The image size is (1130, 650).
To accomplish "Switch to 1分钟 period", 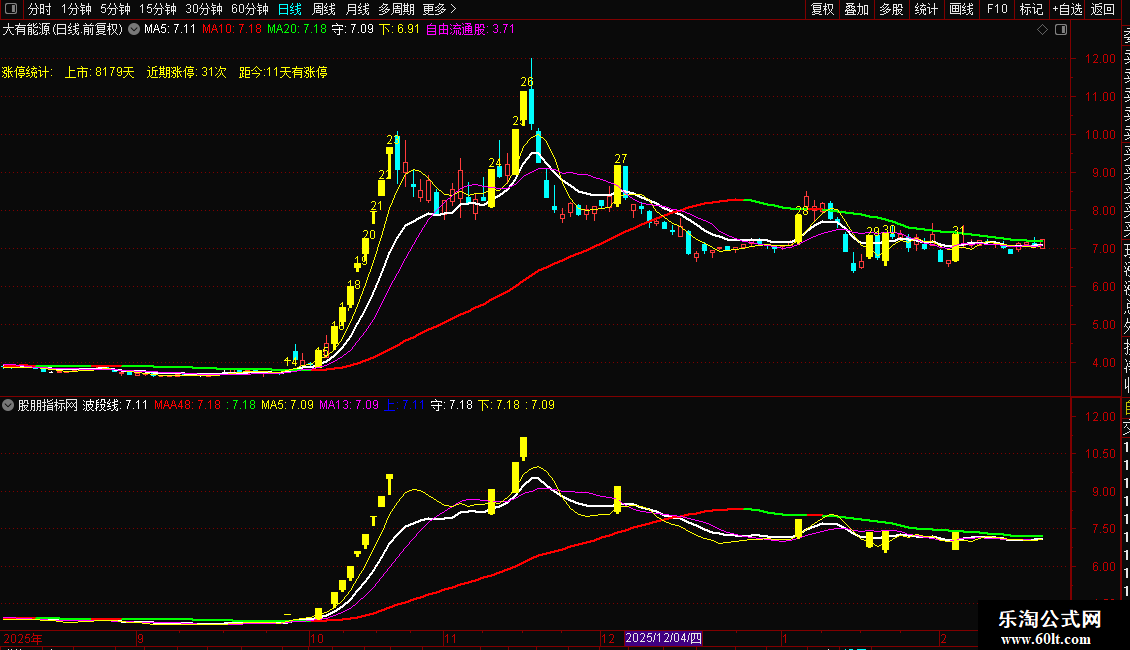I will point(76,9).
